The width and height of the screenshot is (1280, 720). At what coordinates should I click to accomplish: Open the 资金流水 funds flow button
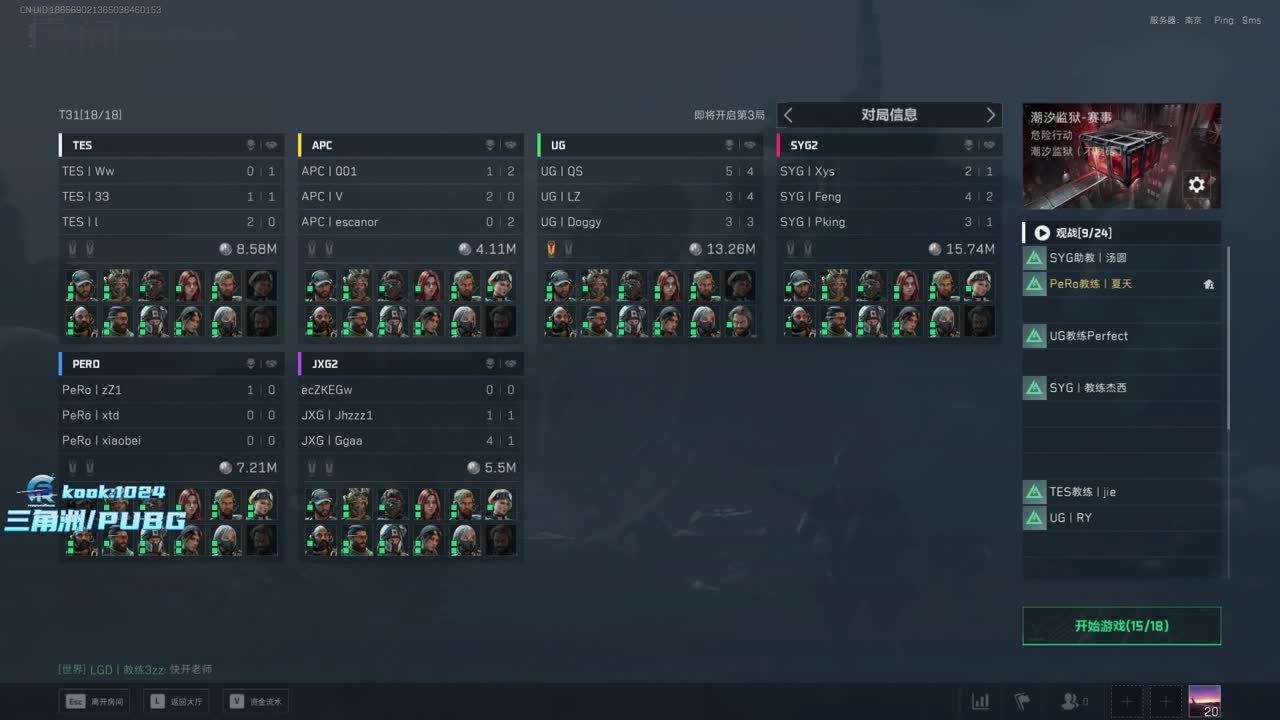(x=257, y=701)
